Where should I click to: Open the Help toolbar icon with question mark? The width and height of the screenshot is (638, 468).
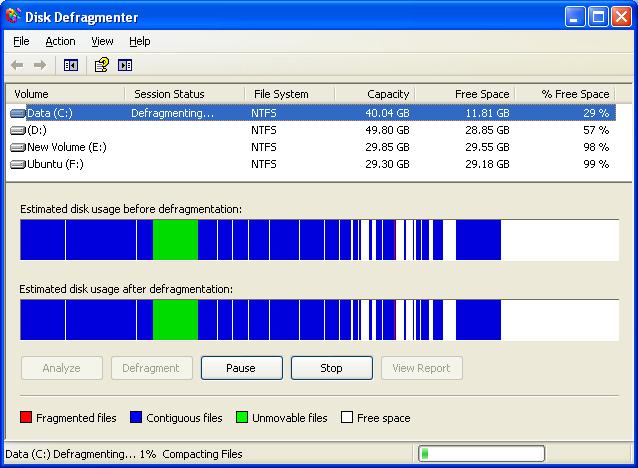coord(102,65)
